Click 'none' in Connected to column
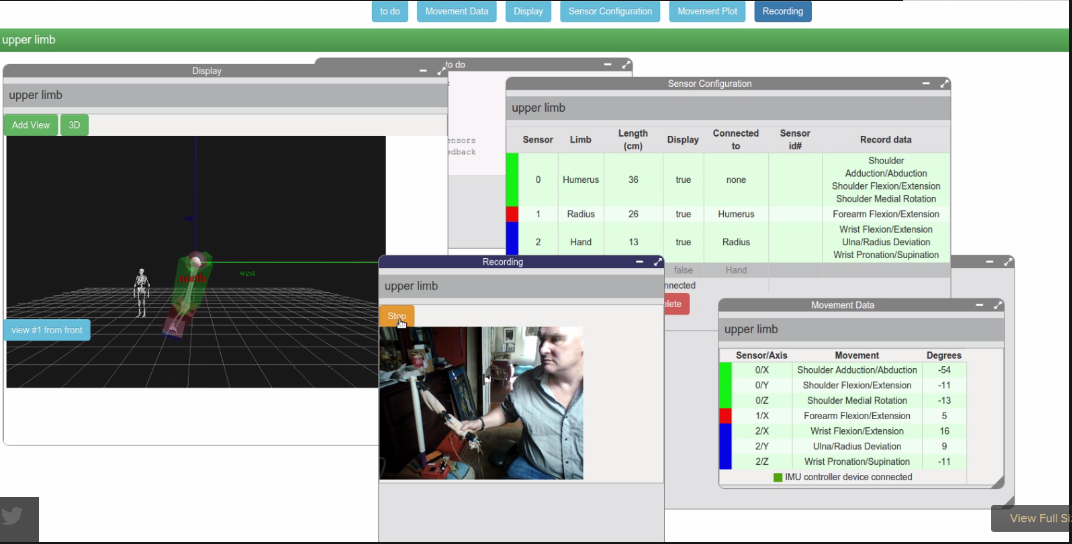This screenshot has width=1072, height=544. pos(736,180)
